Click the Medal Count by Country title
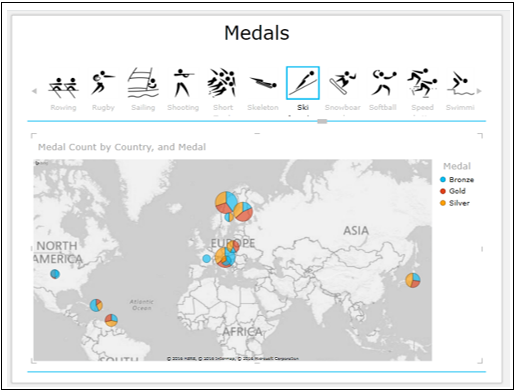 point(122,147)
